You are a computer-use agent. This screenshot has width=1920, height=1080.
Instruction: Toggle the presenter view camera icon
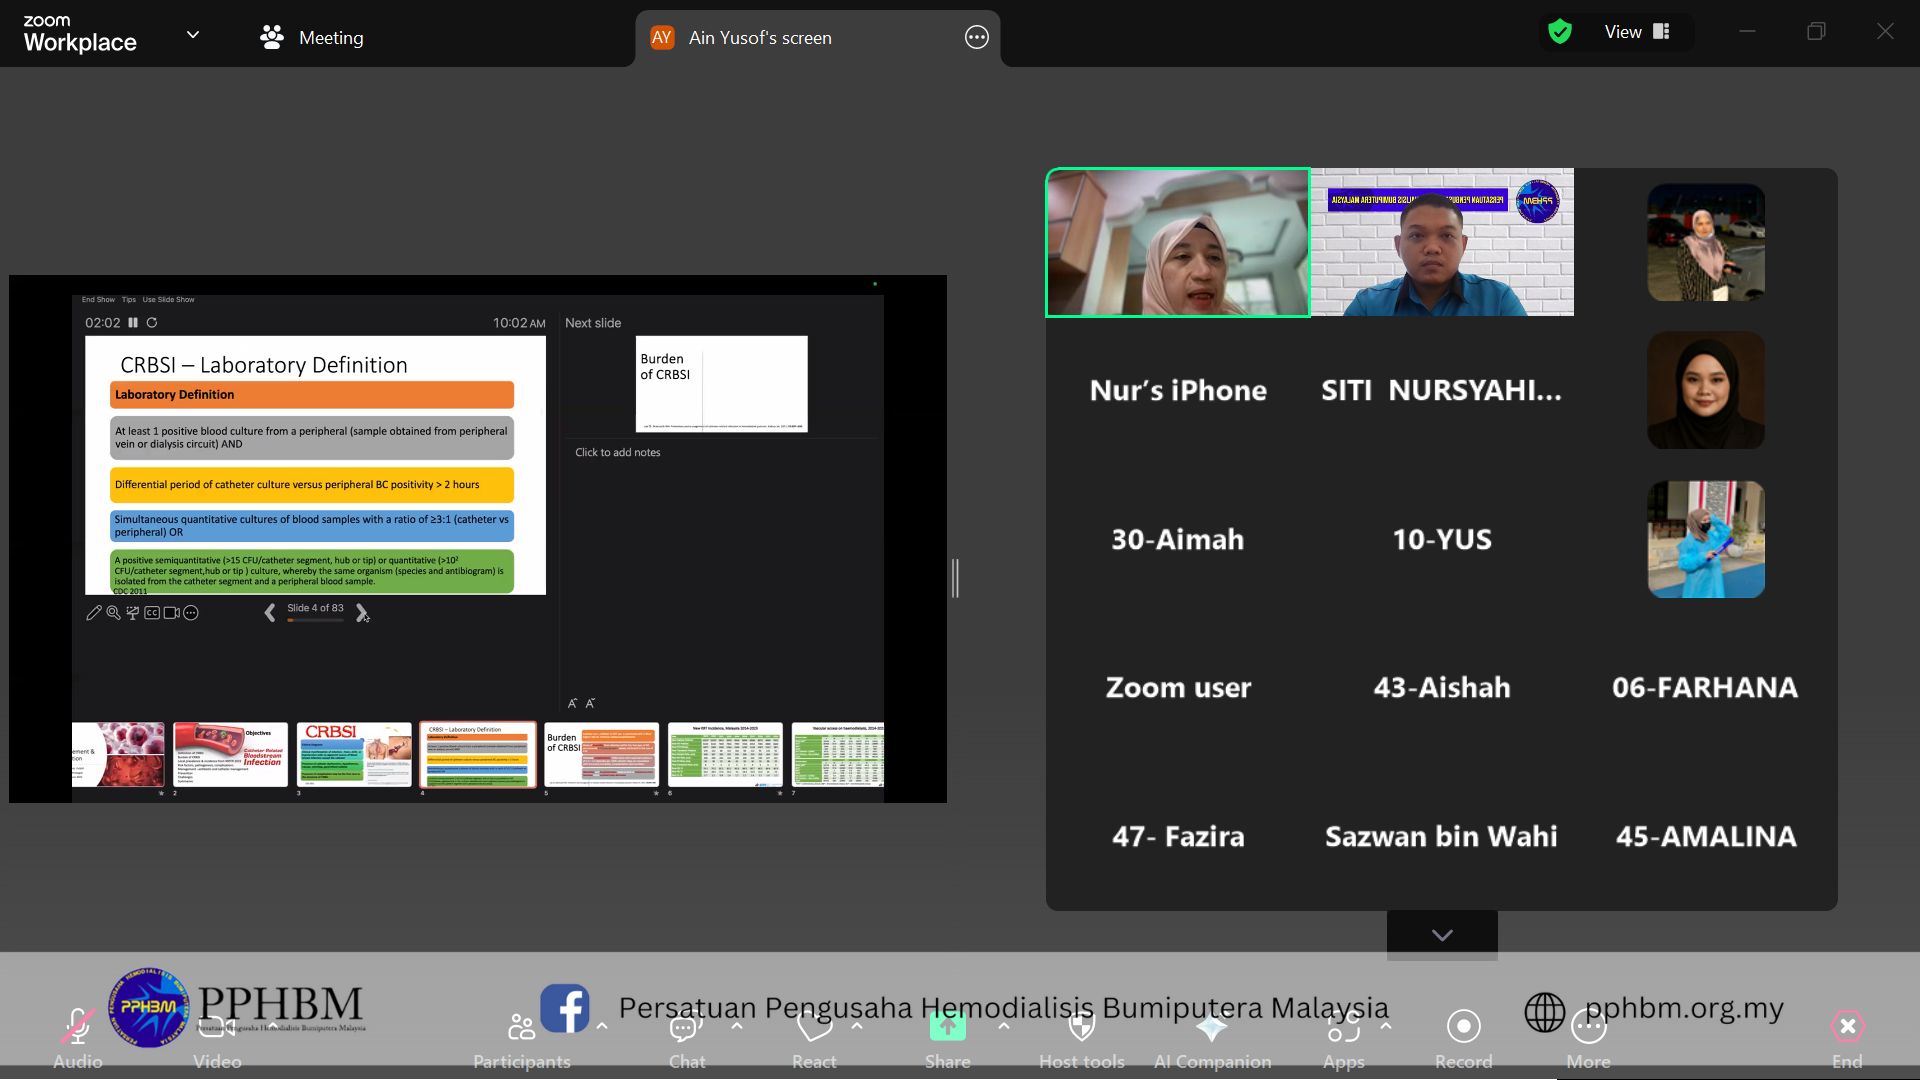pyautogui.click(x=171, y=613)
